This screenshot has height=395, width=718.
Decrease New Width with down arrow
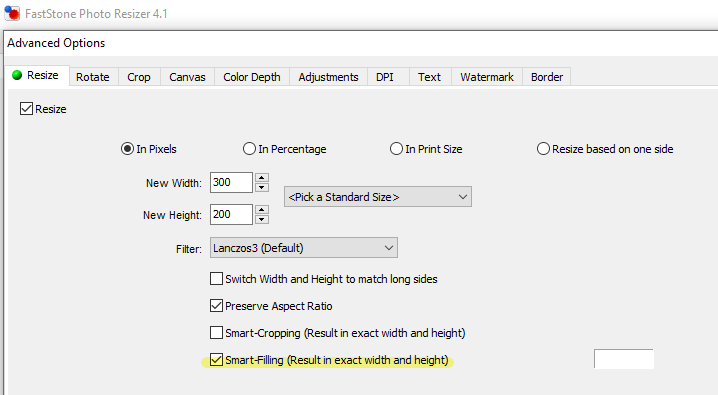coord(261,187)
